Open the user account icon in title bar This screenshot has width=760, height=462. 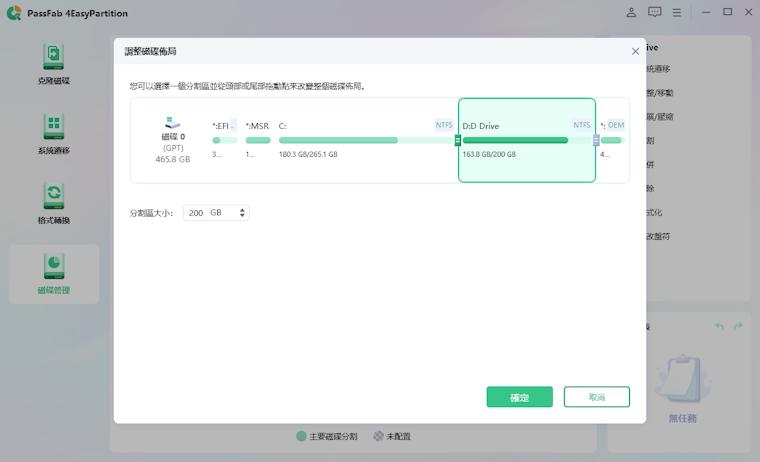click(x=631, y=12)
